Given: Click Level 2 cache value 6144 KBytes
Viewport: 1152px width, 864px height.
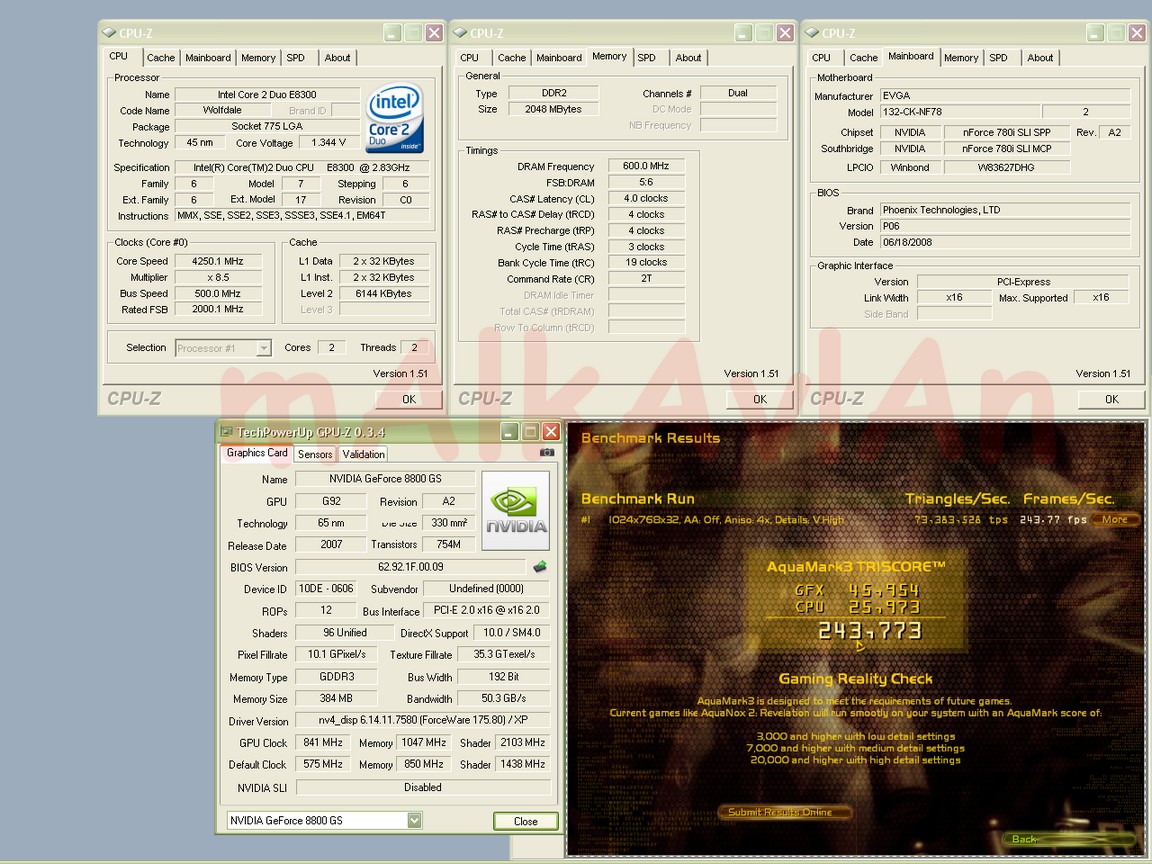Looking at the screenshot, I should (384, 293).
